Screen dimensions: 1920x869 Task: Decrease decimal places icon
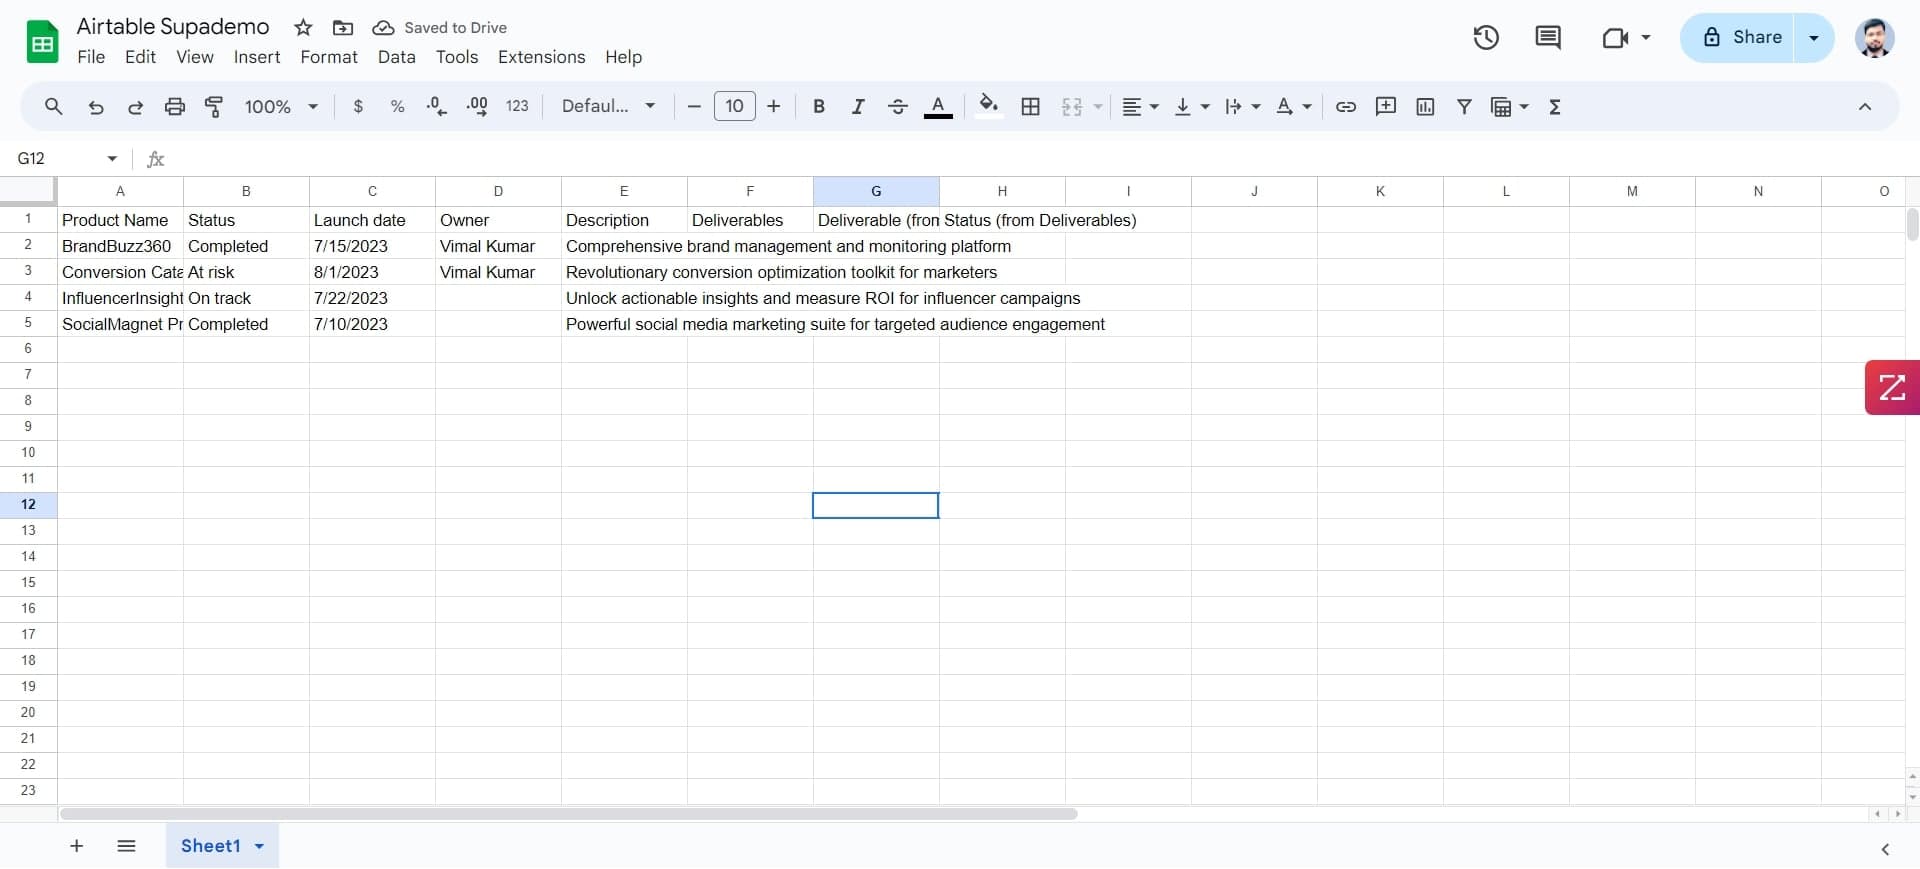click(x=437, y=106)
